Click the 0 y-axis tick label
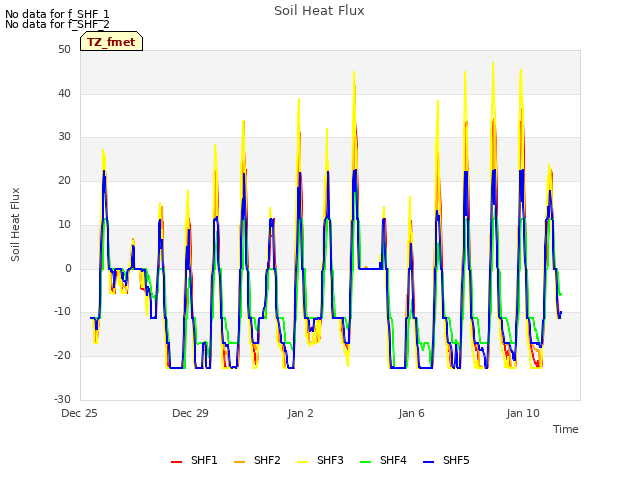Viewport: 640px width, 480px height. [x=68, y=269]
